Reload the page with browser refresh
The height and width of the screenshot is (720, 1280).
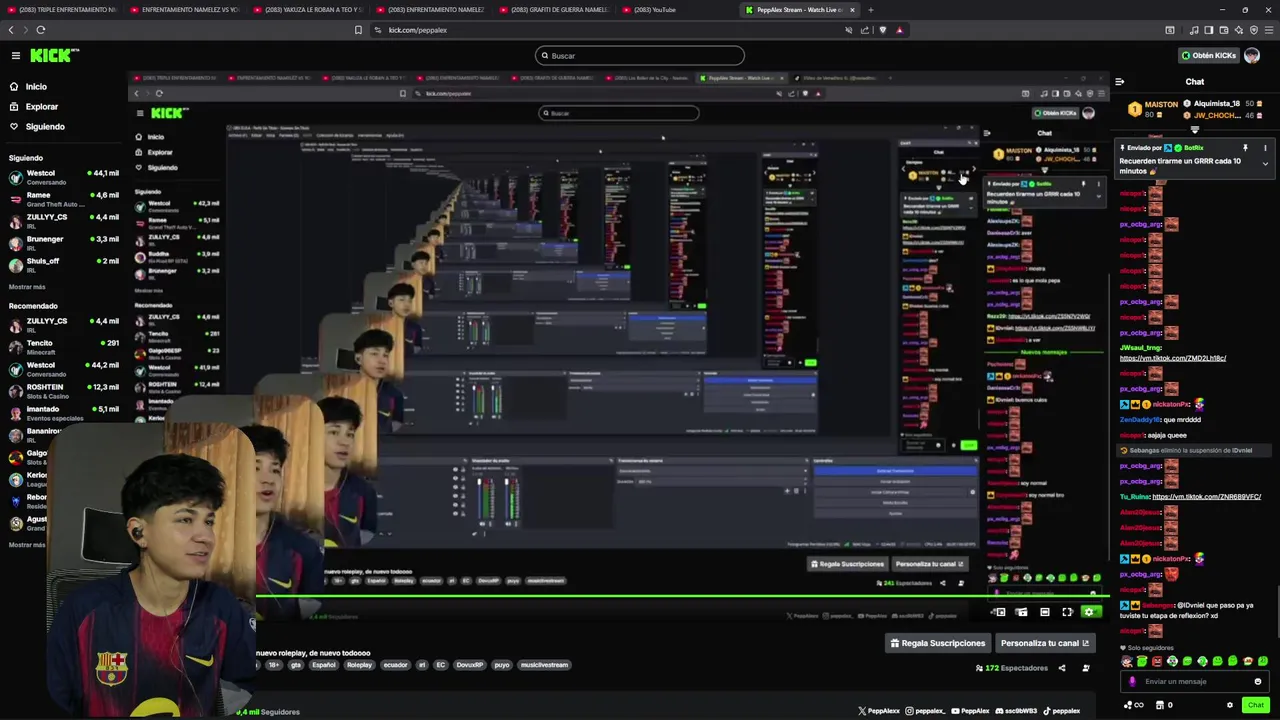click(40, 30)
